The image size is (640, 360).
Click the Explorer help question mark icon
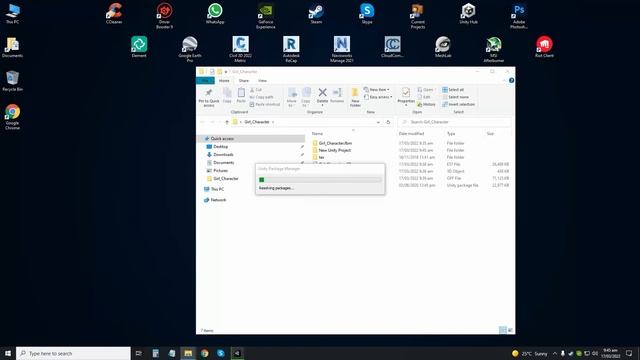[x=511, y=80]
